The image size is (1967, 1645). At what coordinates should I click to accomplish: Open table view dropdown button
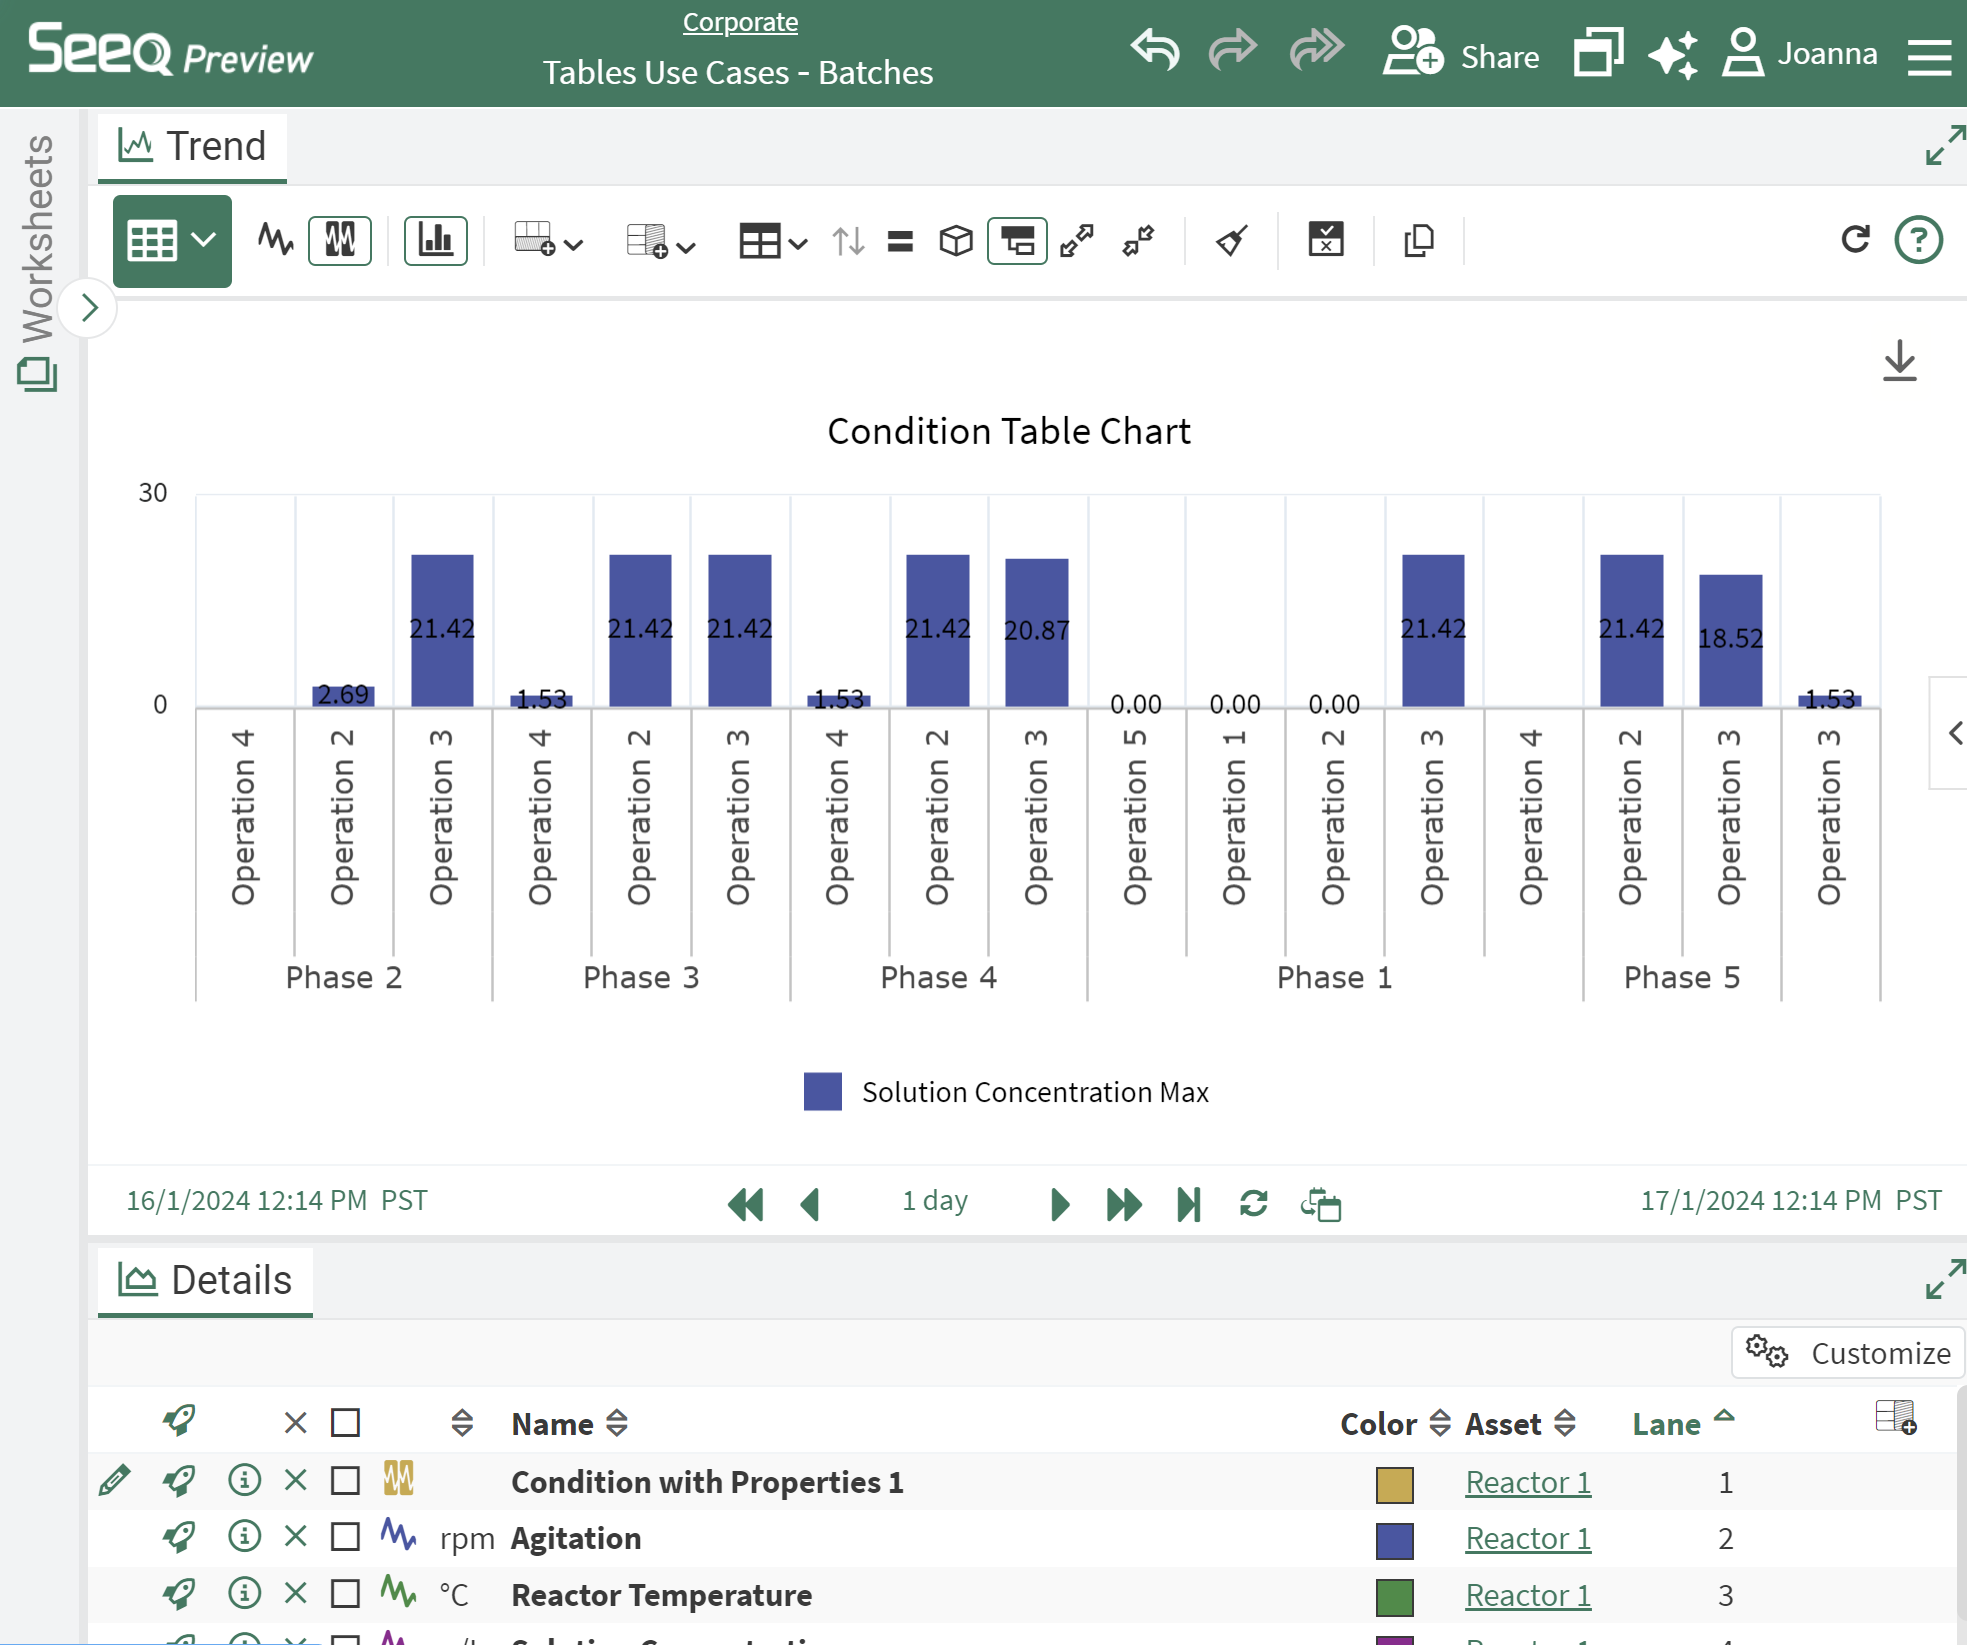[x=172, y=241]
